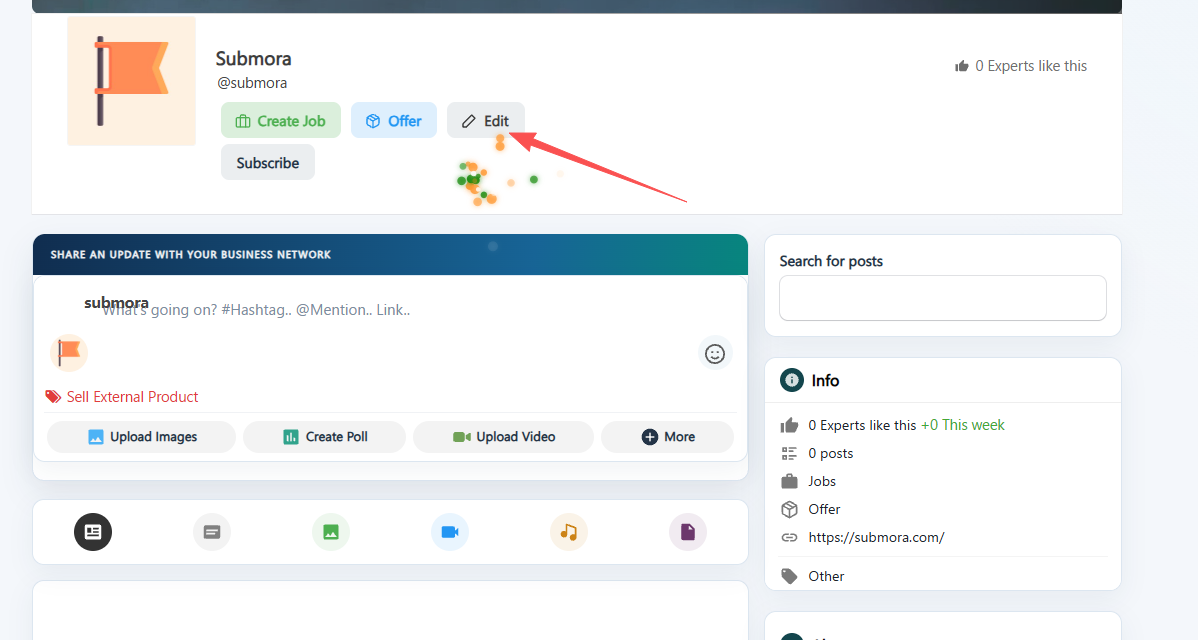
Task: Subscribe to the Submora page
Action: [x=267, y=163]
